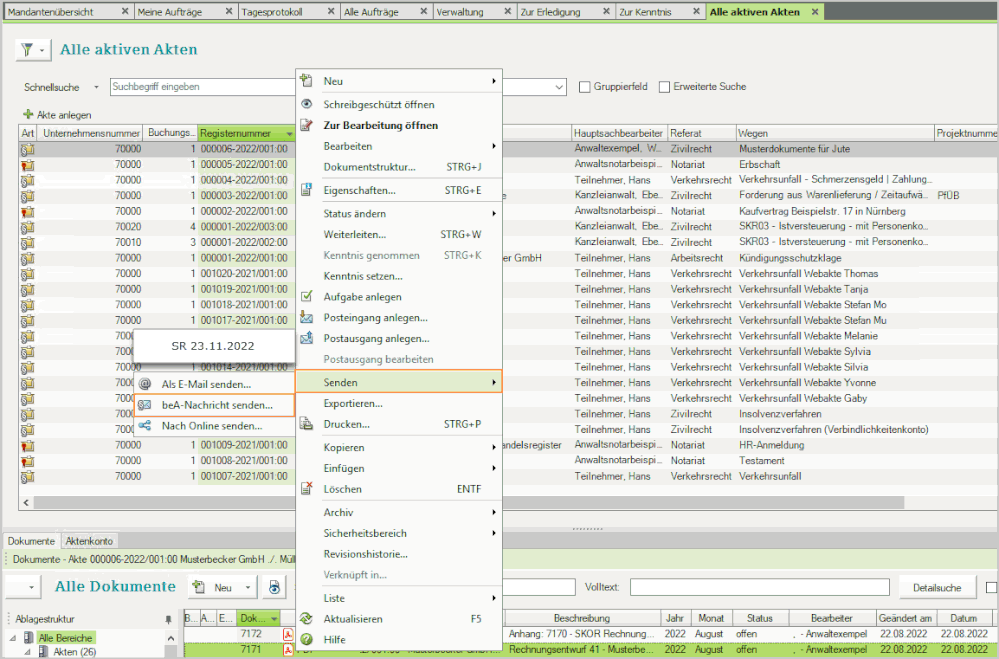Viewport: 999px width, 659px height.
Task: Click the Hilfe question mark icon
Action: [307, 639]
